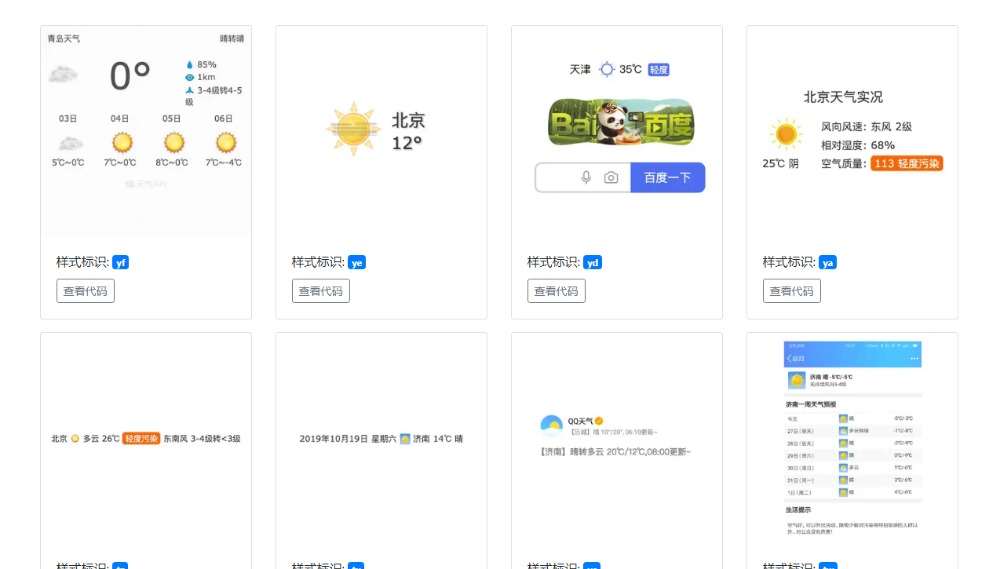Image resolution: width=1000 pixels, height=569 pixels.
Task: Click the sun icon for 04日 forecast
Action: click(x=122, y=143)
